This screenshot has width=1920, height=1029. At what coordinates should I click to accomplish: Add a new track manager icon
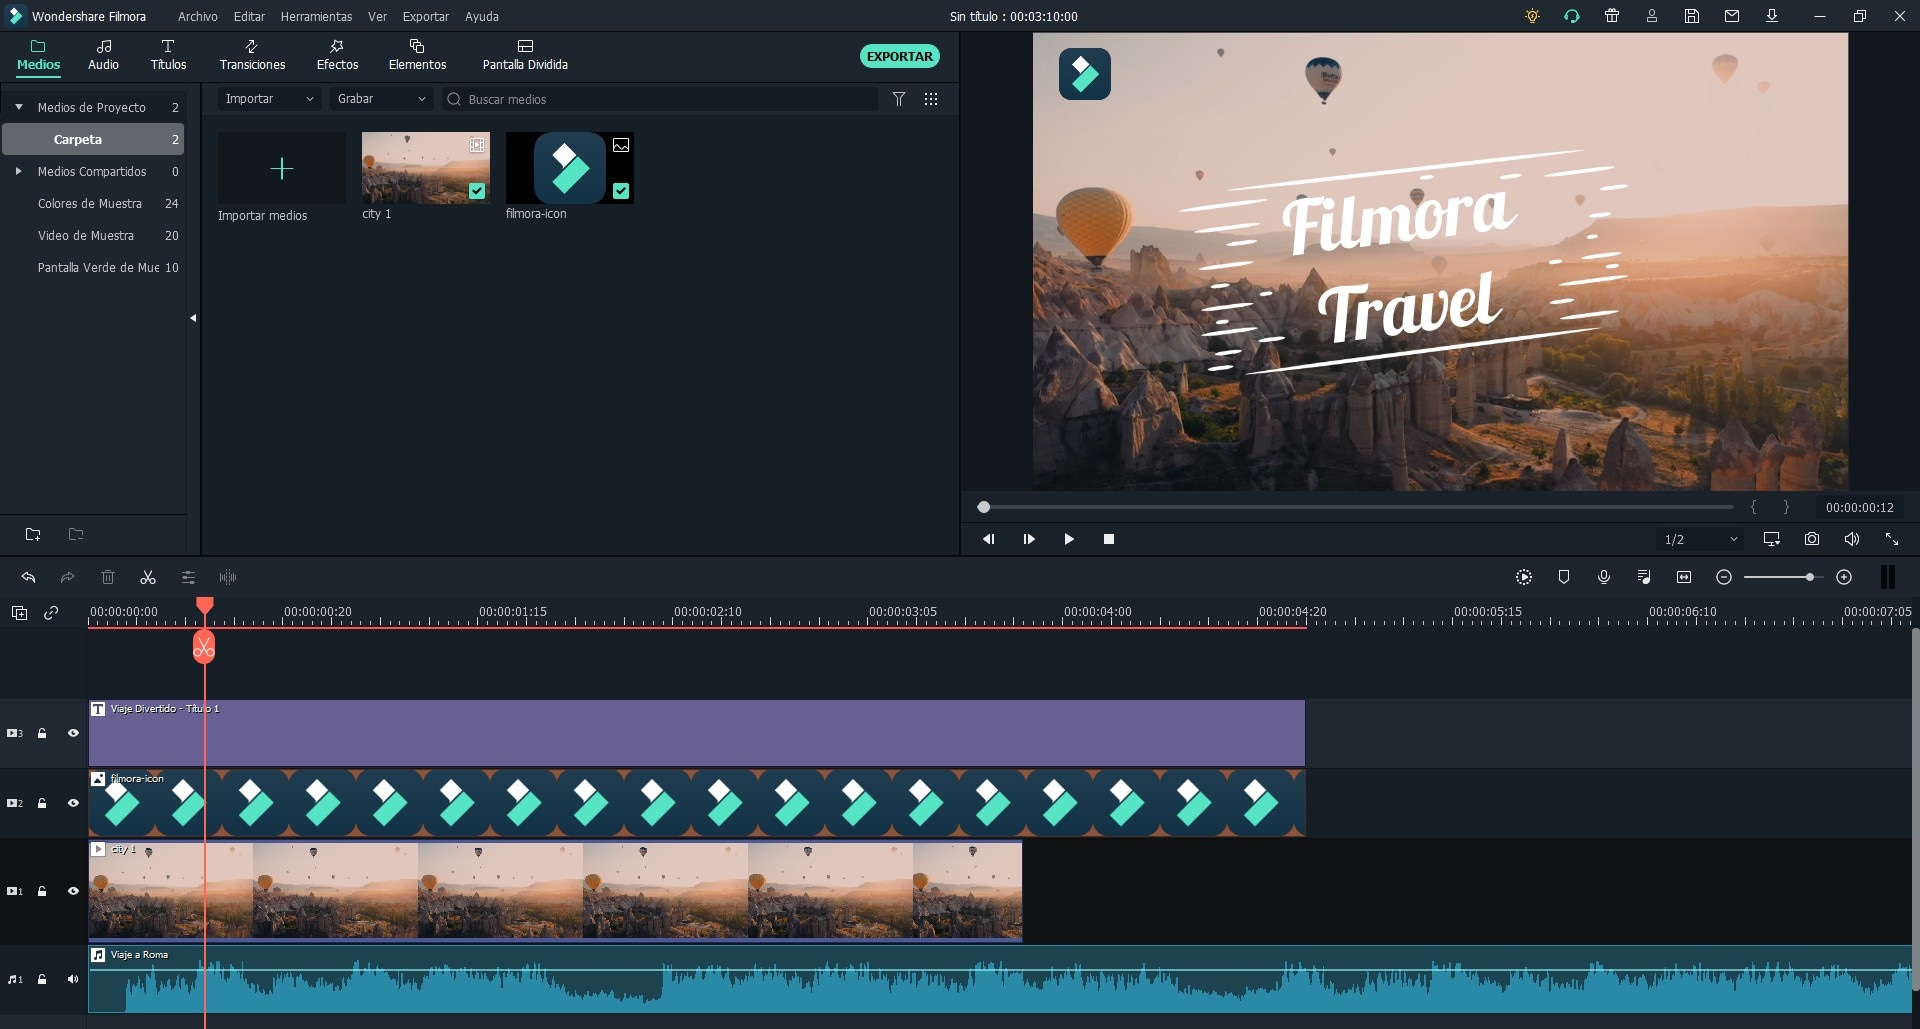(x=19, y=613)
